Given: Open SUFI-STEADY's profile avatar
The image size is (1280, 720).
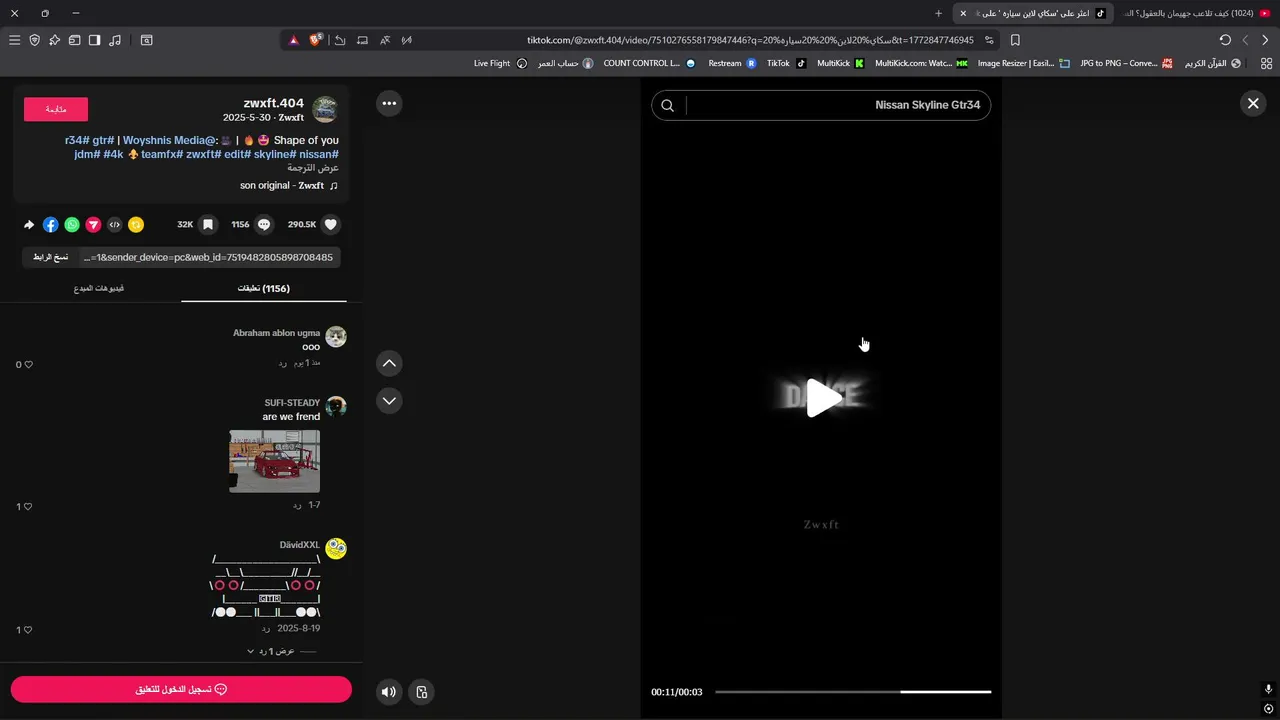Looking at the screenshot, I should 336,406.
